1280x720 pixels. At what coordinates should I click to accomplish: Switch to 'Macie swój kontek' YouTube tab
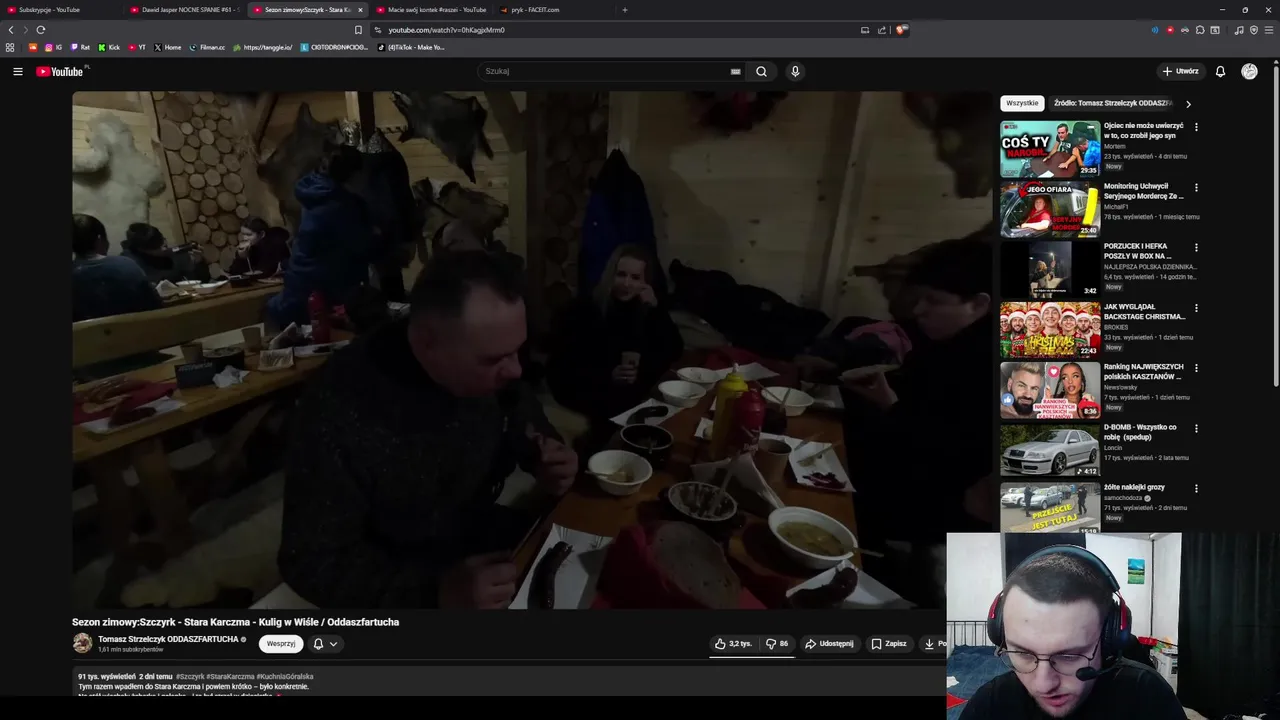point(430,10)
